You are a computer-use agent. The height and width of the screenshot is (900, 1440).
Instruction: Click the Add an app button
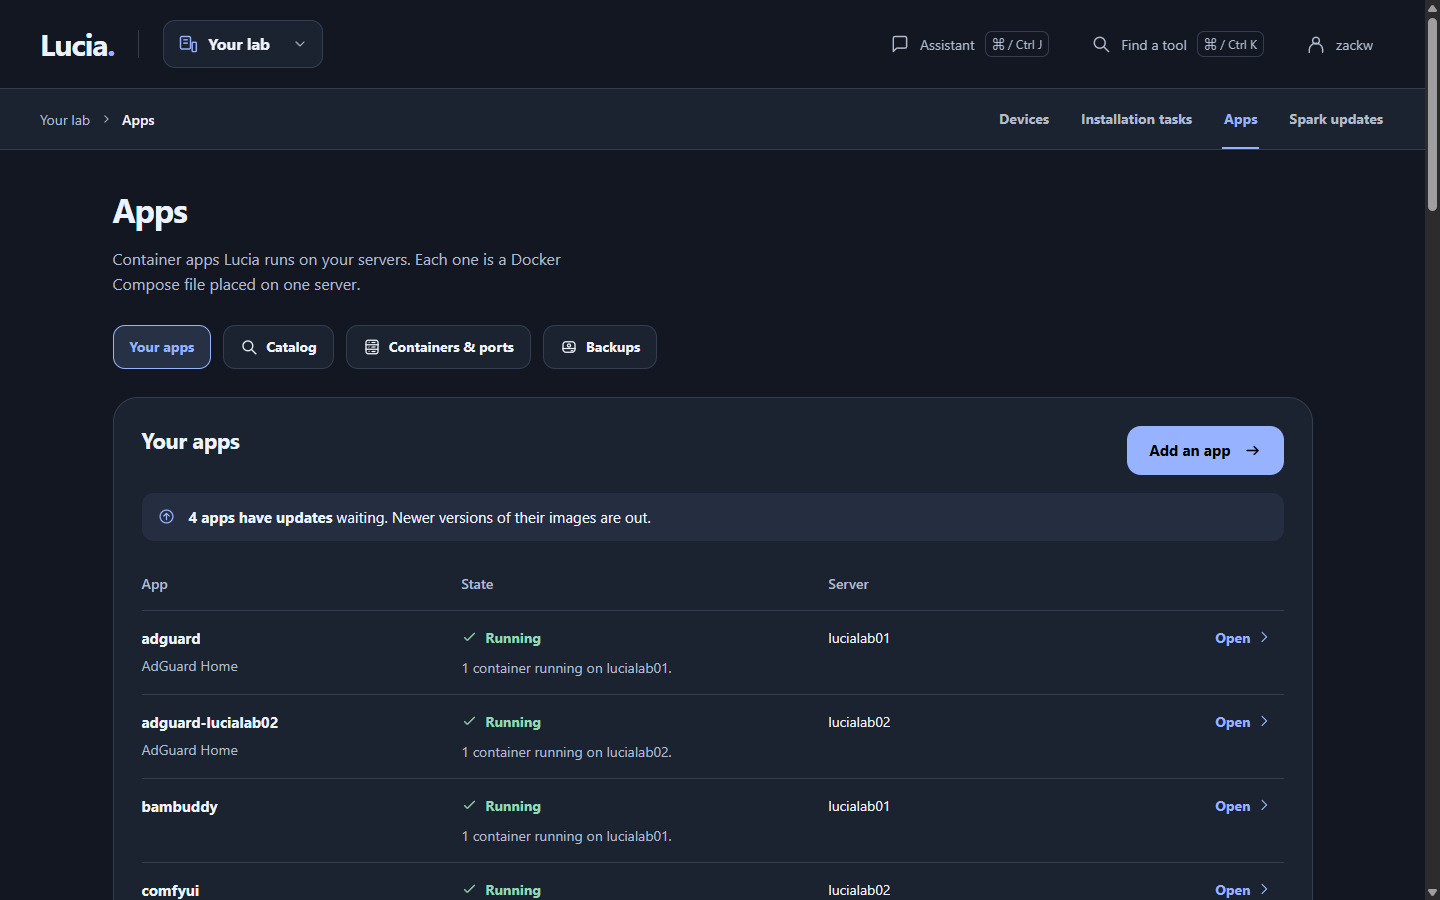1205,451
